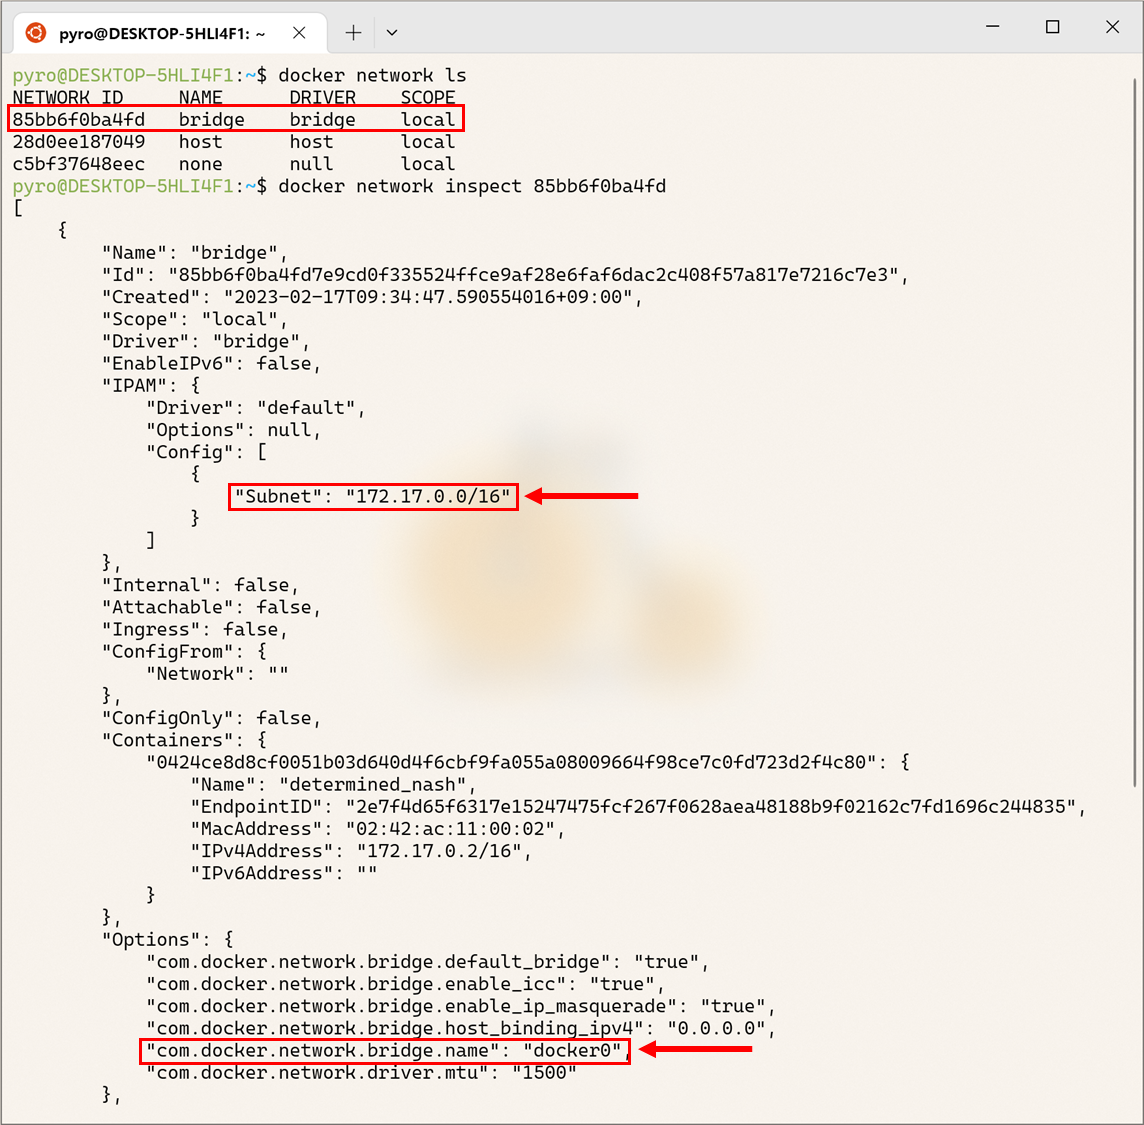Click the "Driver": "bridge" line
The width and height of the screenshot is (1144, 1125).
point(206,341)
